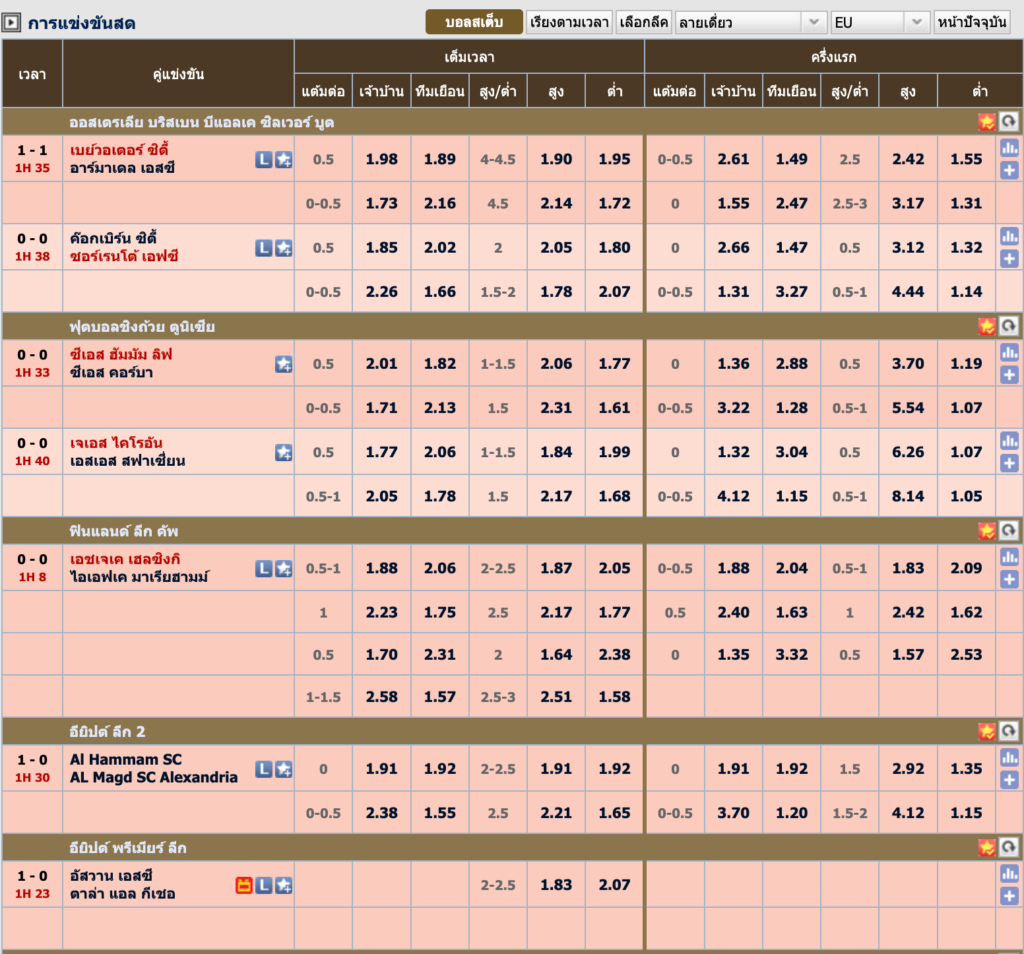Image resolution: width=1024 pixels, height=954 pixels.
Task: Click the เรียงตามเวลา sort option
Action: pos(569,22)
